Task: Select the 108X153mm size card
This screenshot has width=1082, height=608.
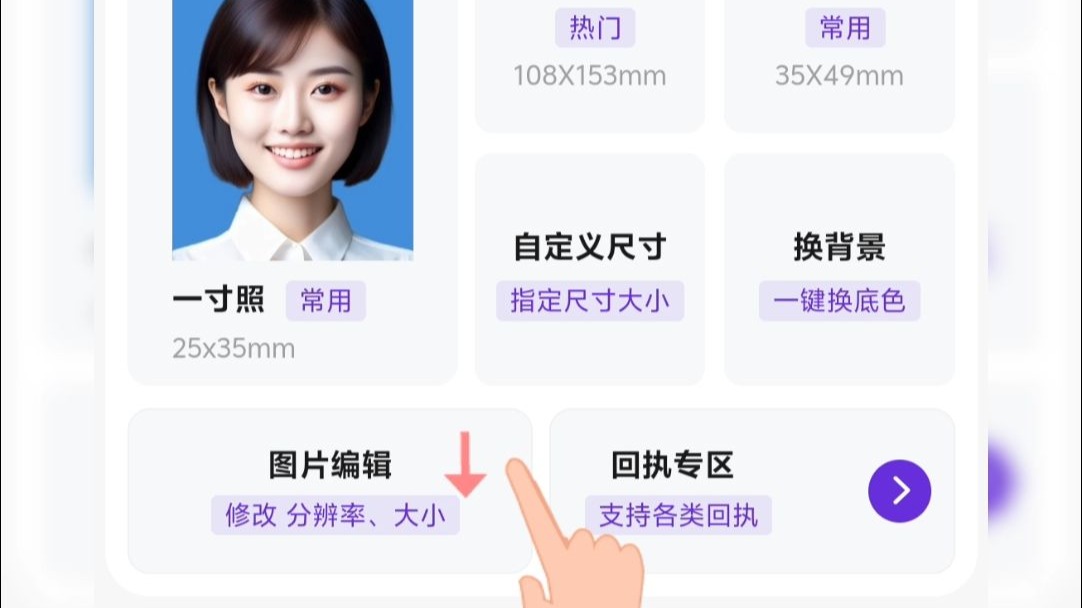Action: (x=590, y=66)
